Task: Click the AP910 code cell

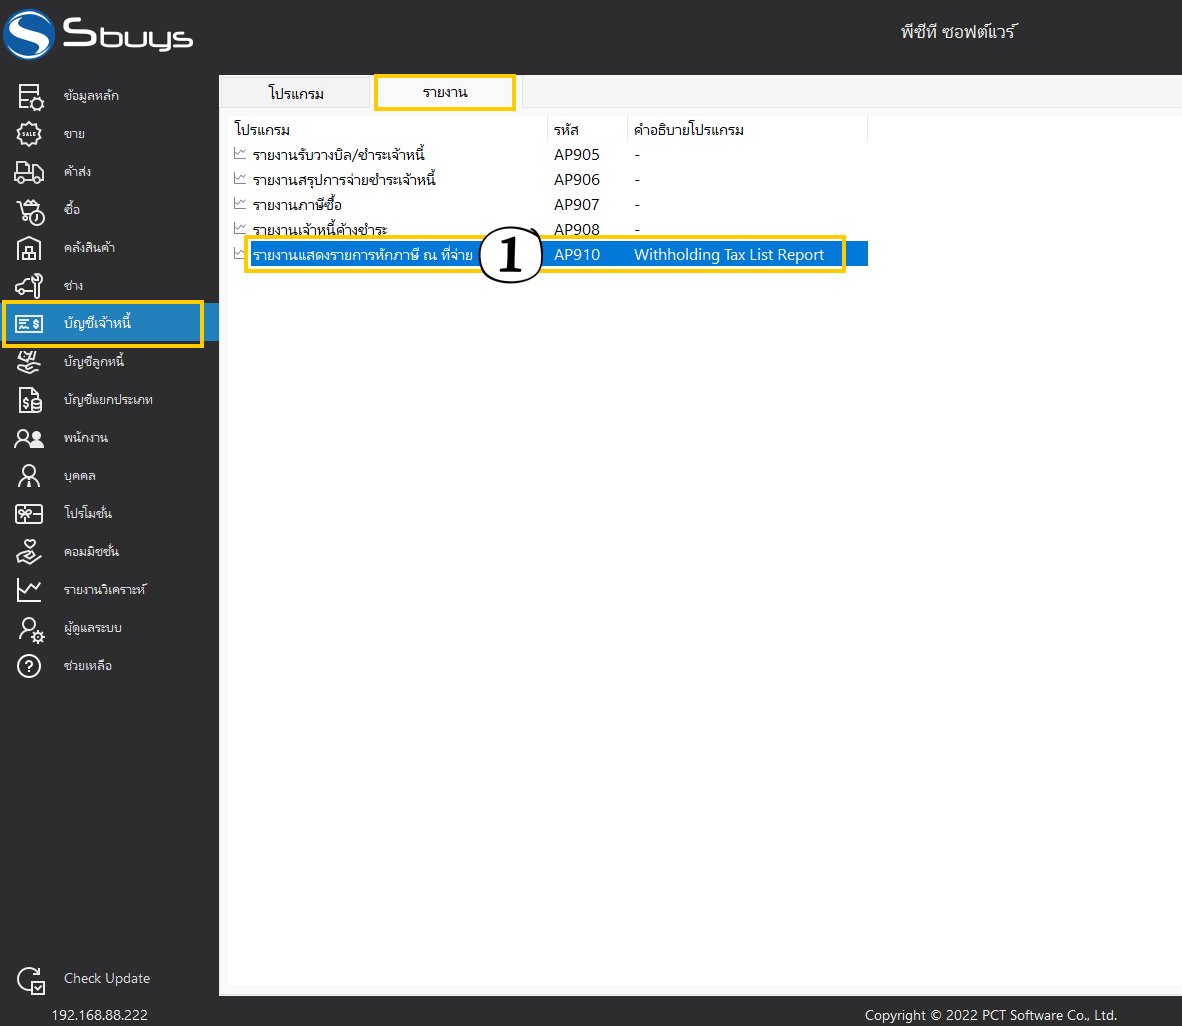Action: (577, 255)
